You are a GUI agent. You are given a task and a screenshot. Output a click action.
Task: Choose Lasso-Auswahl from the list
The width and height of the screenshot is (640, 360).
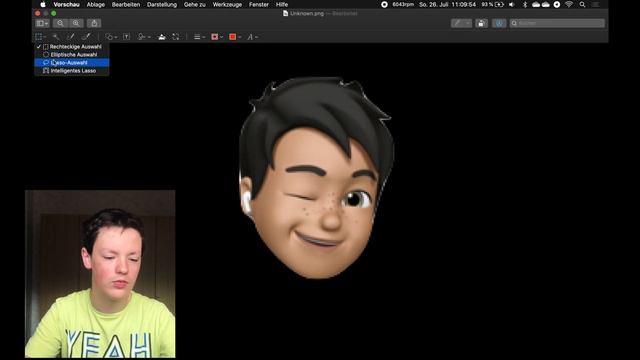(x=72, y=62)
